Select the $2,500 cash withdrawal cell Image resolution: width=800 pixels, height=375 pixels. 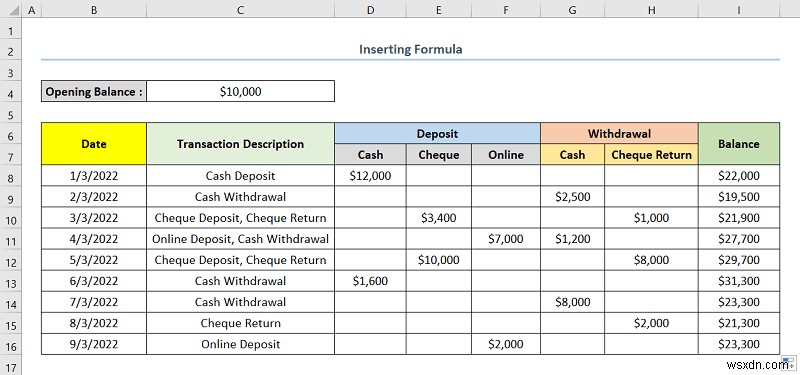(x=572, y=196)
